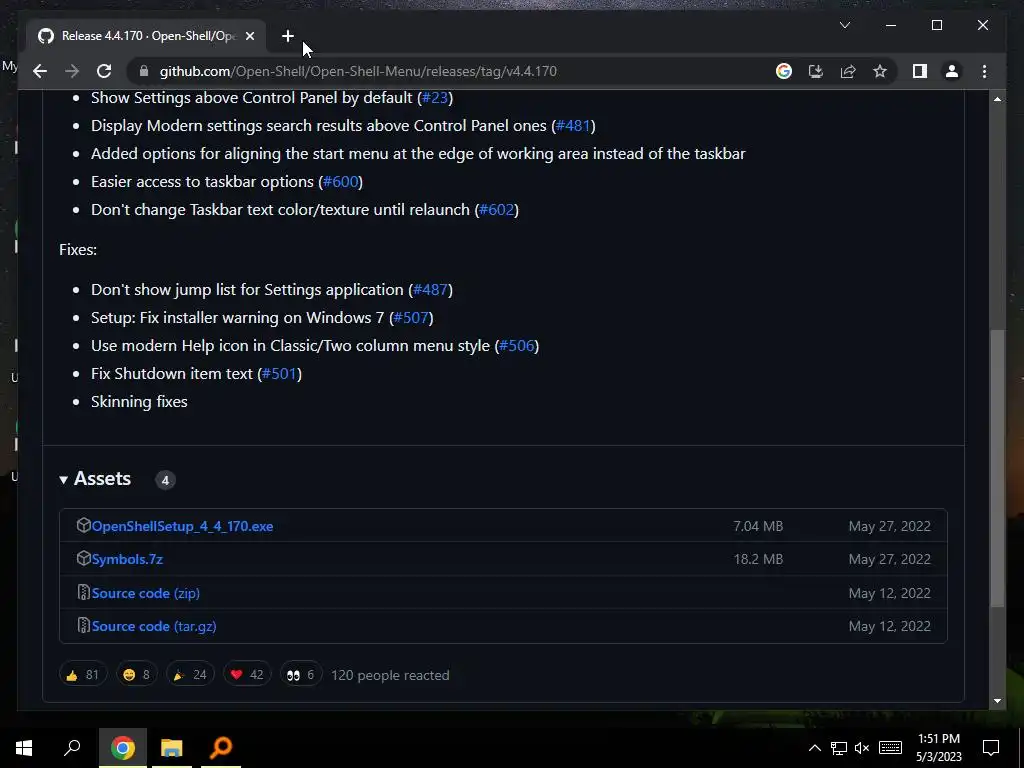Open File Explorer from taskbar

click(172, 748)
